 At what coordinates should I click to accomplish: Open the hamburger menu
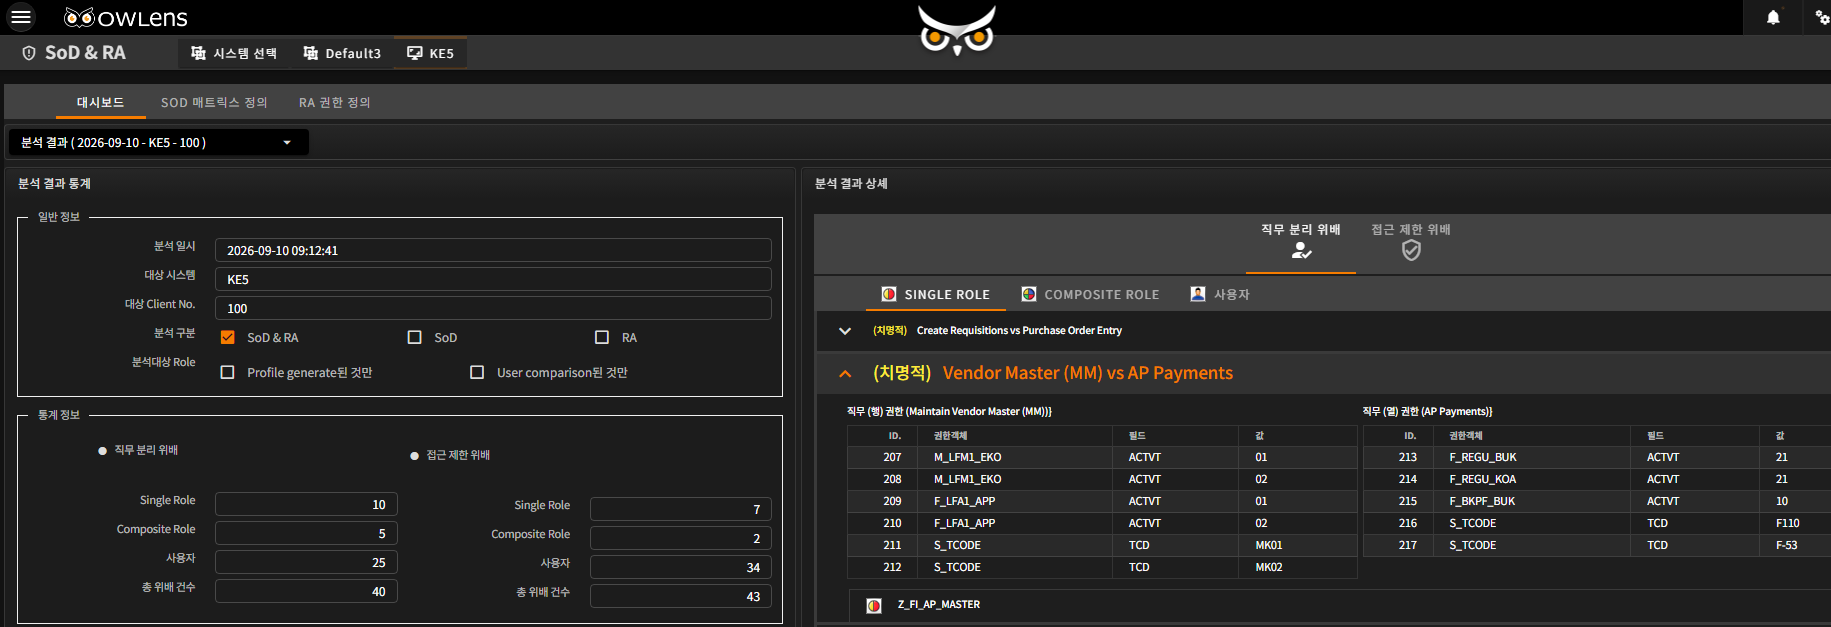tap(21, 17)
